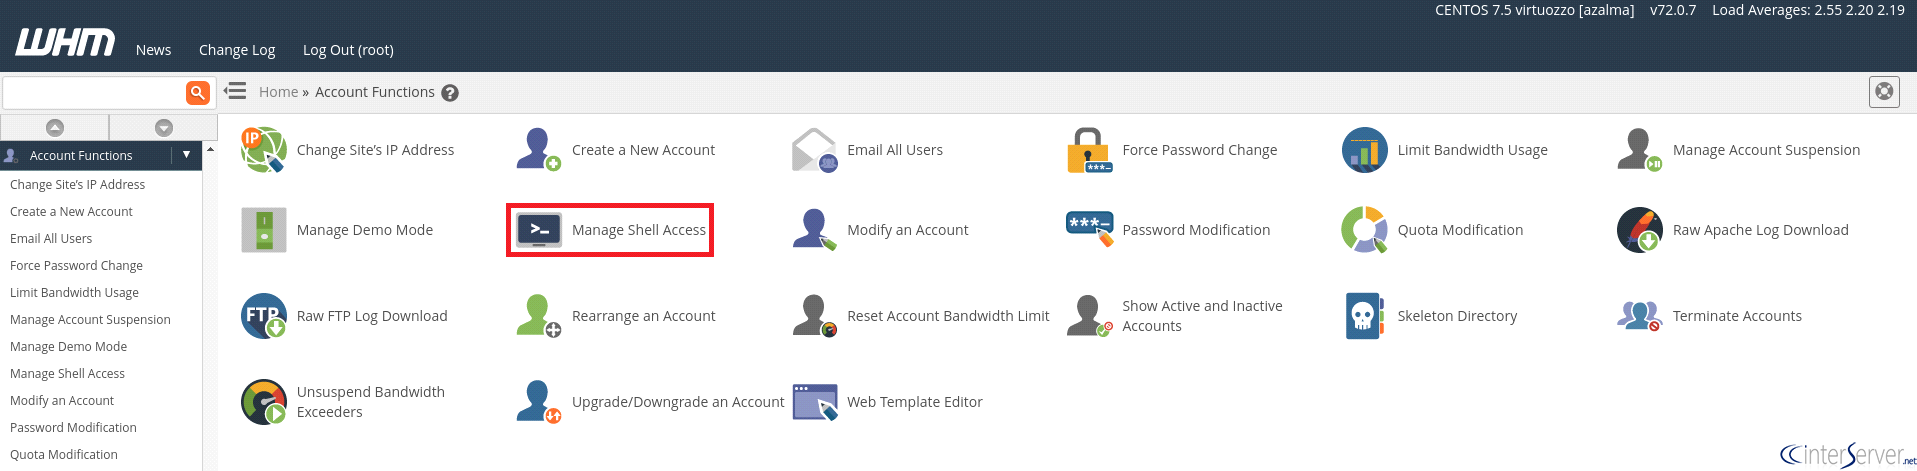Open the Web Template Editor icon
The height and width of the screenshot is (471, 1917).
click(x=814, y=402)
